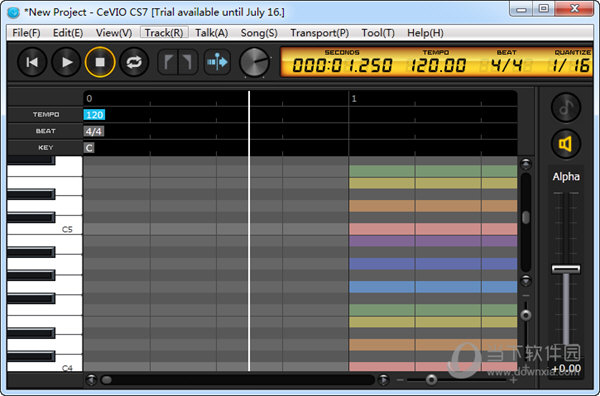Start playback with the Play button
The width and height of the screenshot is (600, 396).
pos(66,62)
